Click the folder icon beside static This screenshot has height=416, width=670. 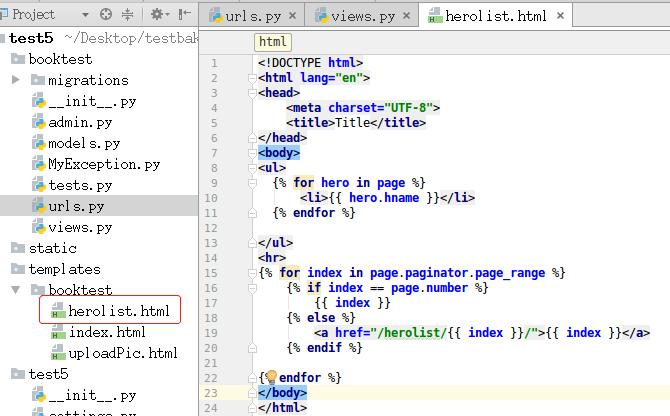[x=18, y=247]
